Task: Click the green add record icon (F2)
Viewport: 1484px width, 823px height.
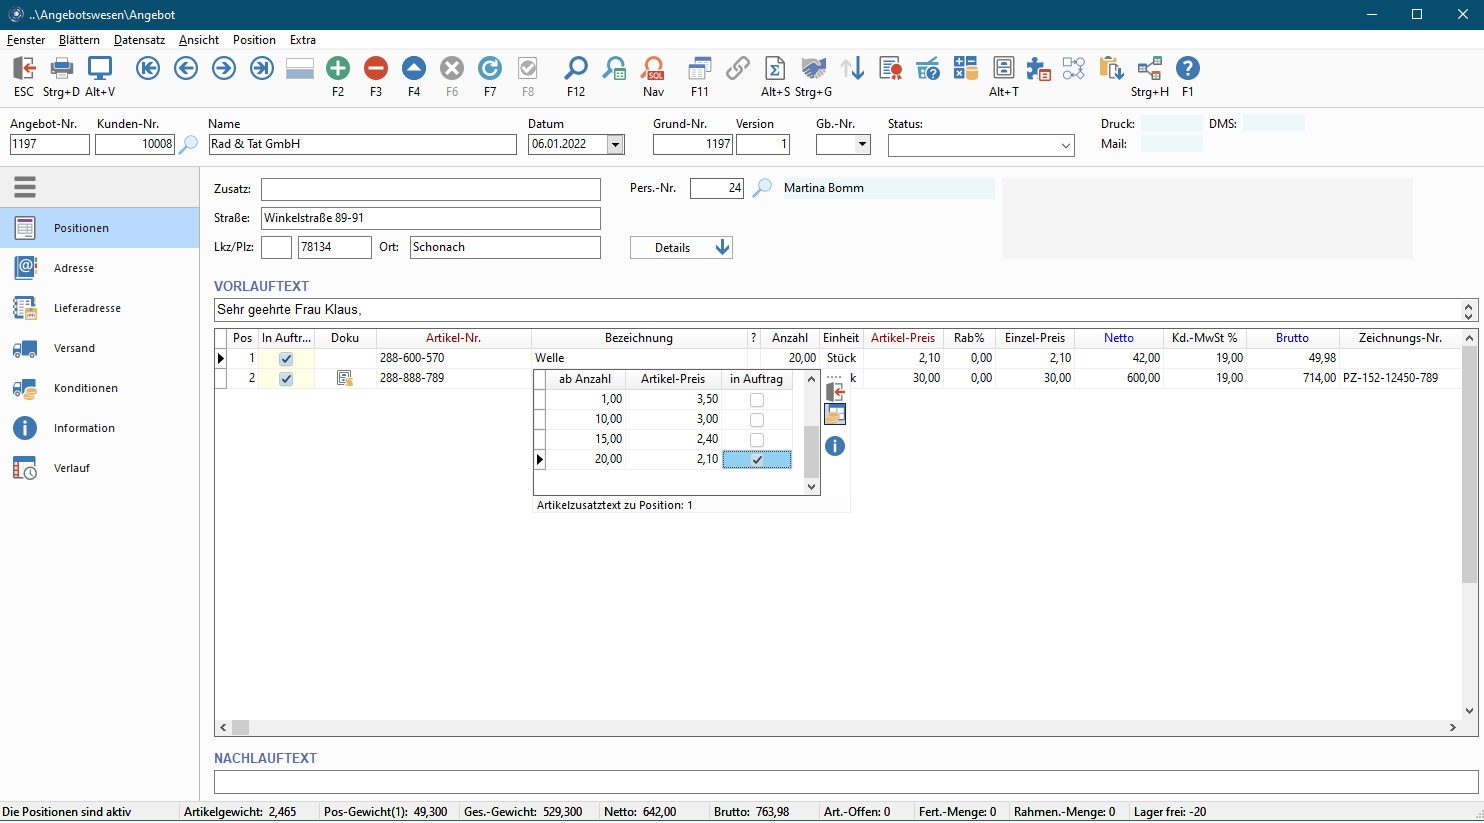Action: click(x=338, y=69)
